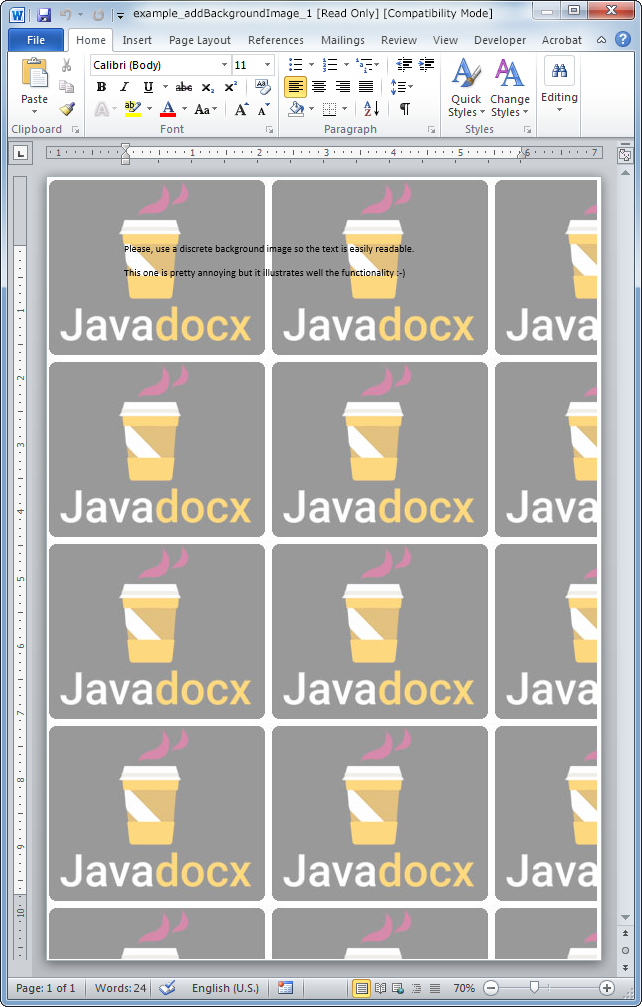
Task: Toggle Show paragraph marks
Action: coord(404,109)
